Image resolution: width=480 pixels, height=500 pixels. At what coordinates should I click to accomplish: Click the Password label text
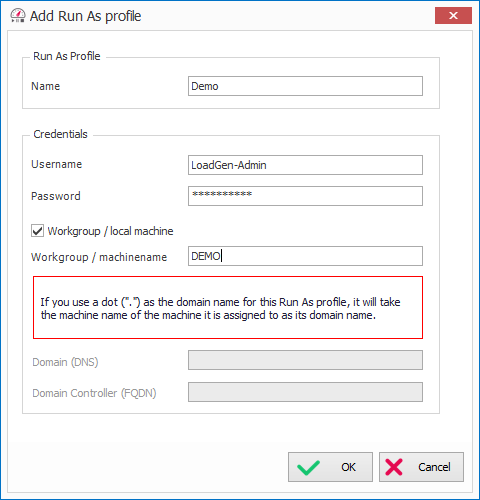[56, 196]
